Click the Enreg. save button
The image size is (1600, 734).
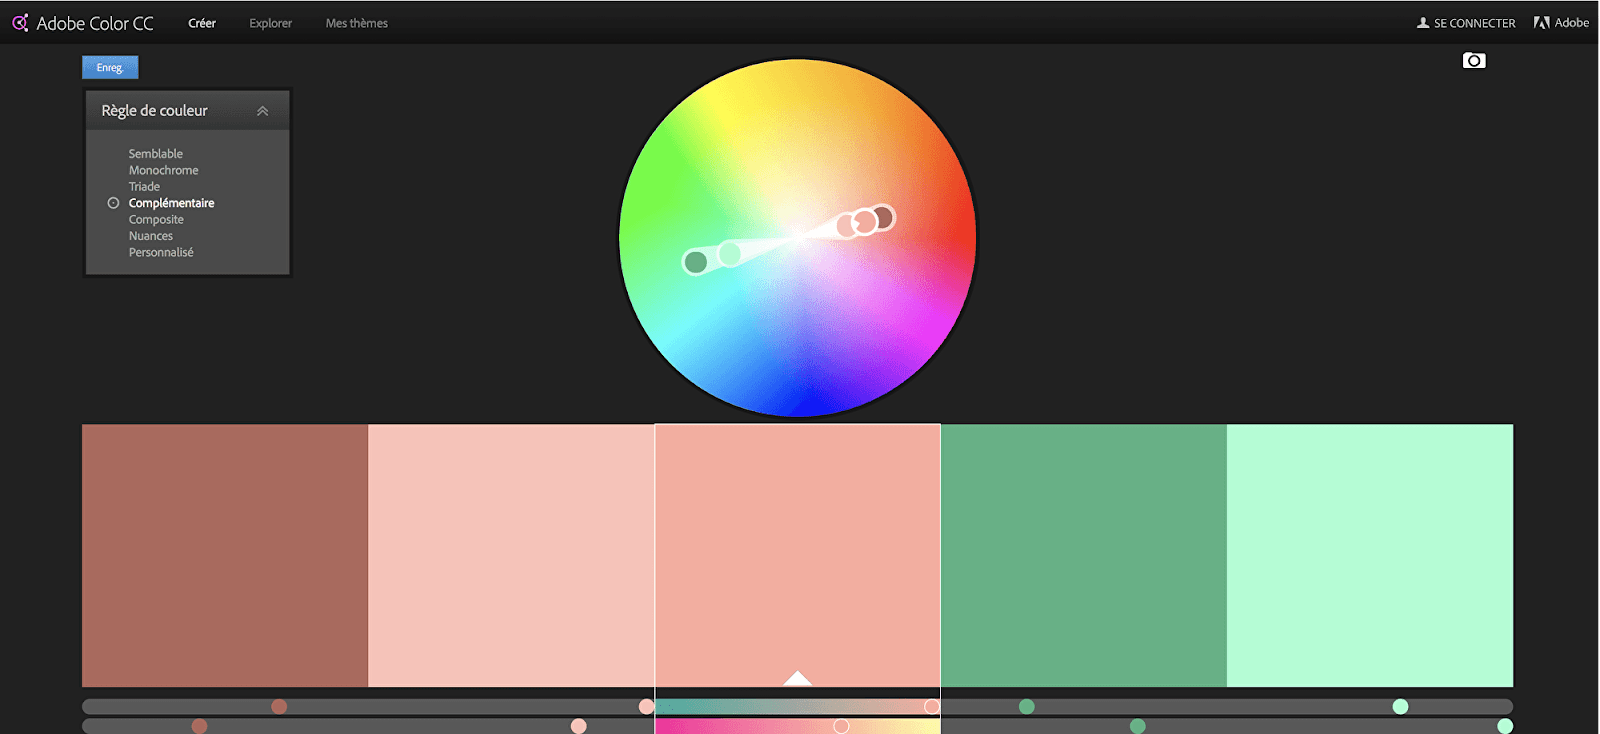(110, 67)
